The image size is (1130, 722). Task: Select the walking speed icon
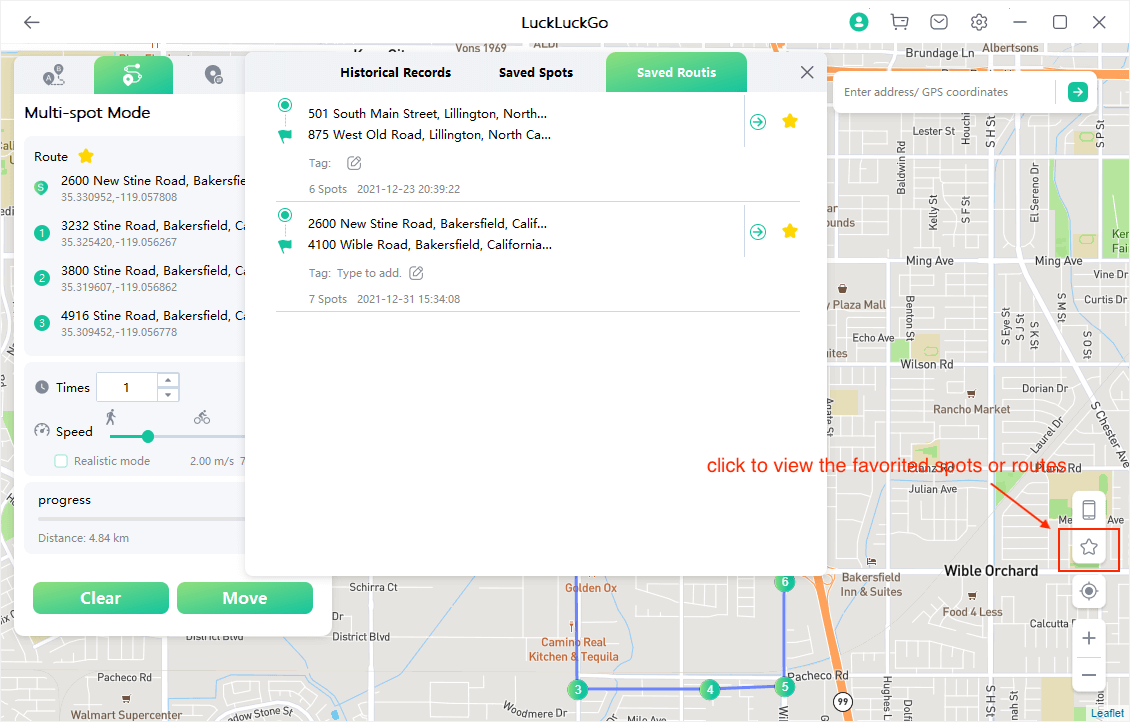pyautogui.click(x=111, y=416)
